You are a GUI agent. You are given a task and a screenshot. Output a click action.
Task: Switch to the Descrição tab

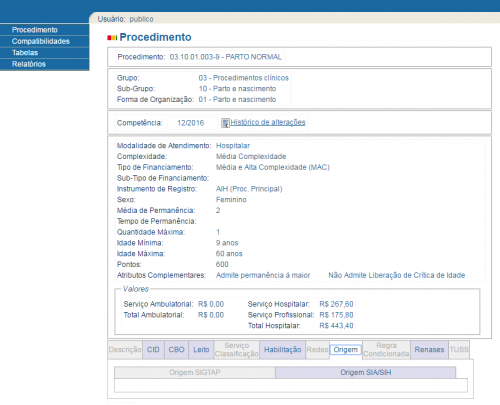125,350
